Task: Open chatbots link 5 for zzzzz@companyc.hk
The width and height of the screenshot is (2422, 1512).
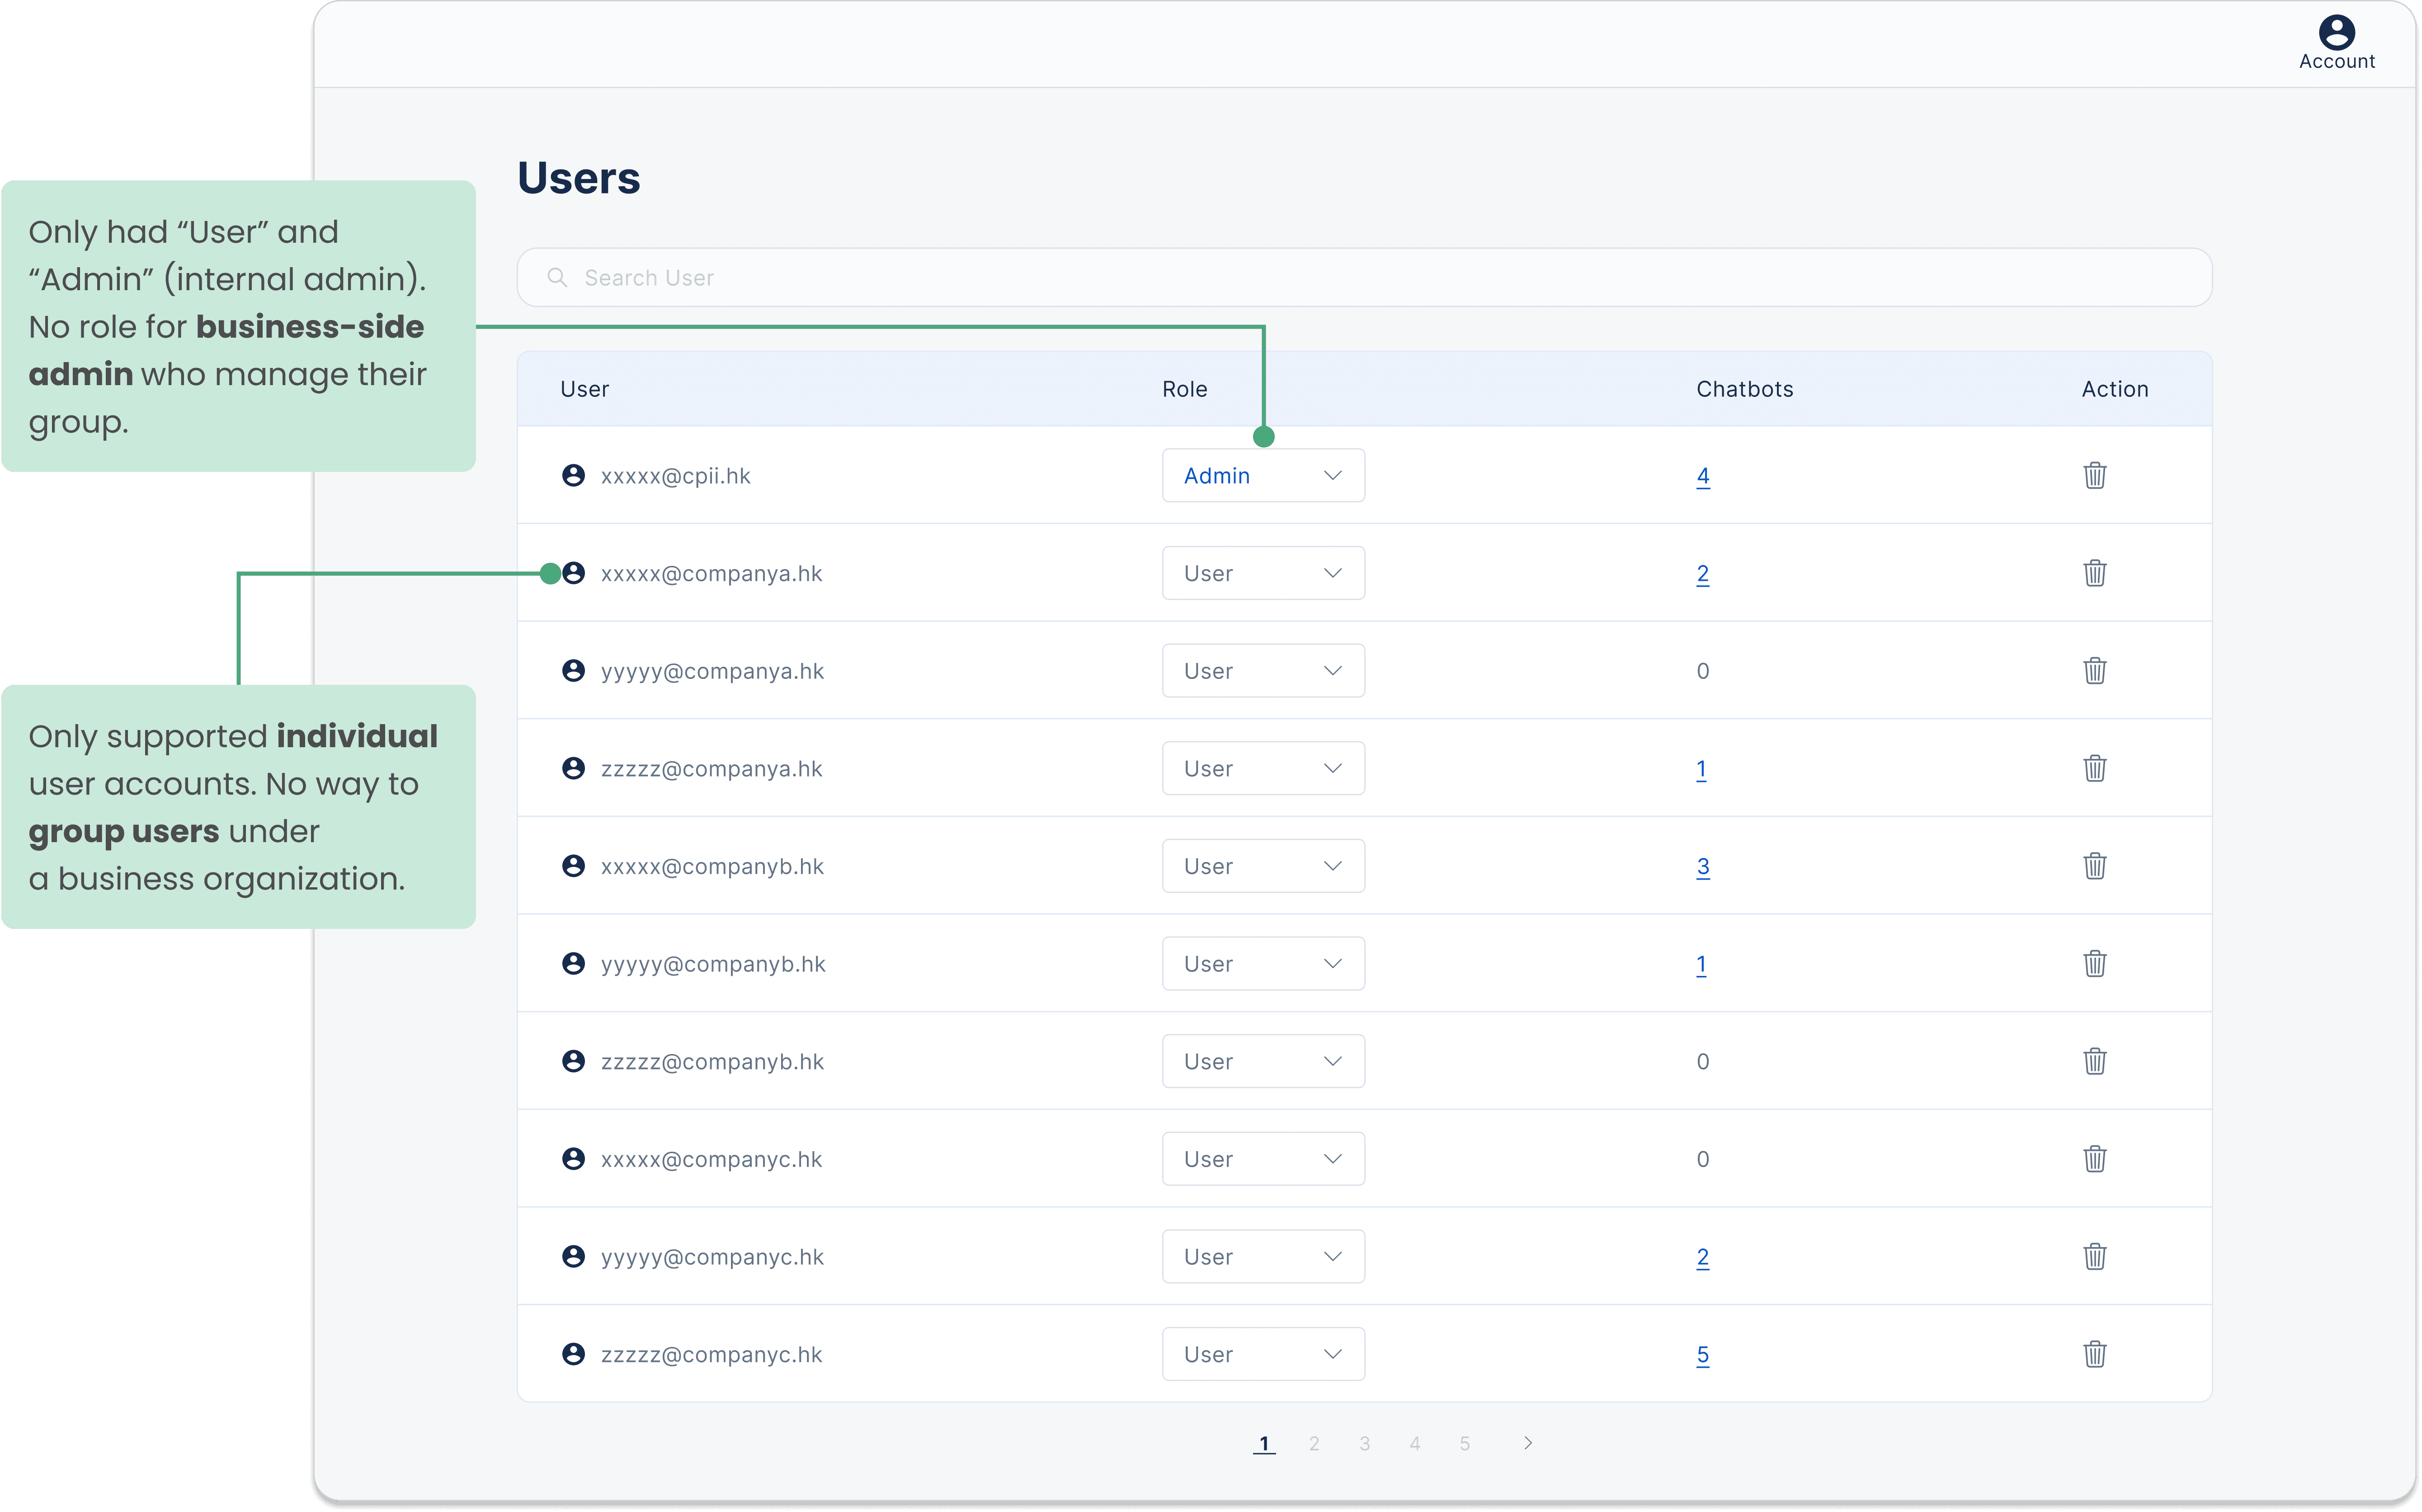Action: point(1702,1355)
